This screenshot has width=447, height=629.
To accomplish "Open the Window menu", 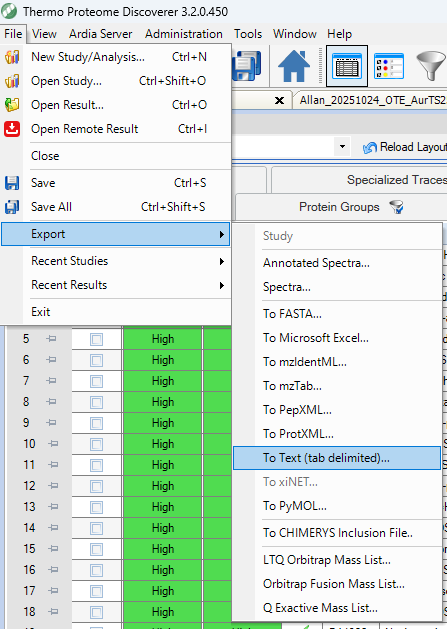I will pyautogui.click(x=295, y=34).
